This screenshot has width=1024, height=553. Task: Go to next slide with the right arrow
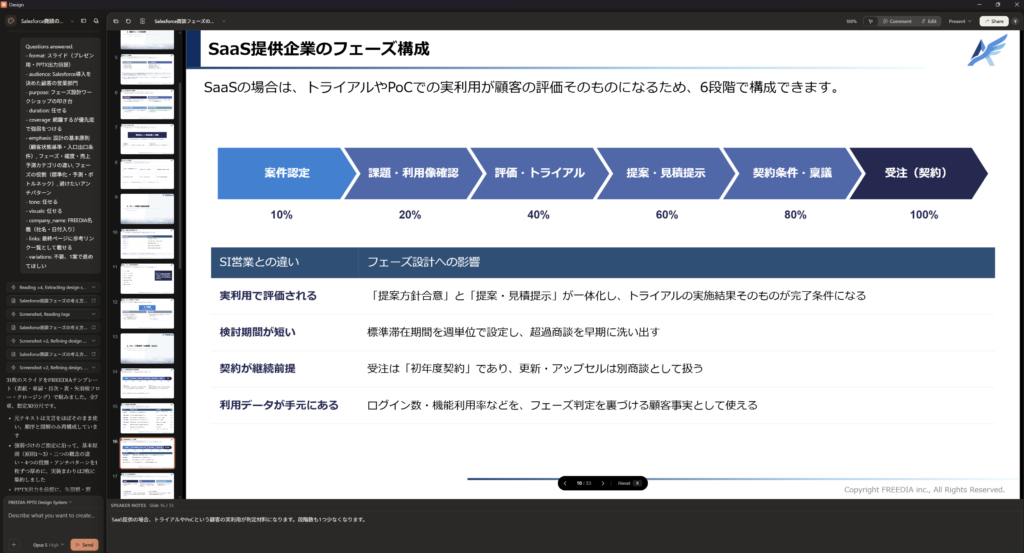[603, 483]
